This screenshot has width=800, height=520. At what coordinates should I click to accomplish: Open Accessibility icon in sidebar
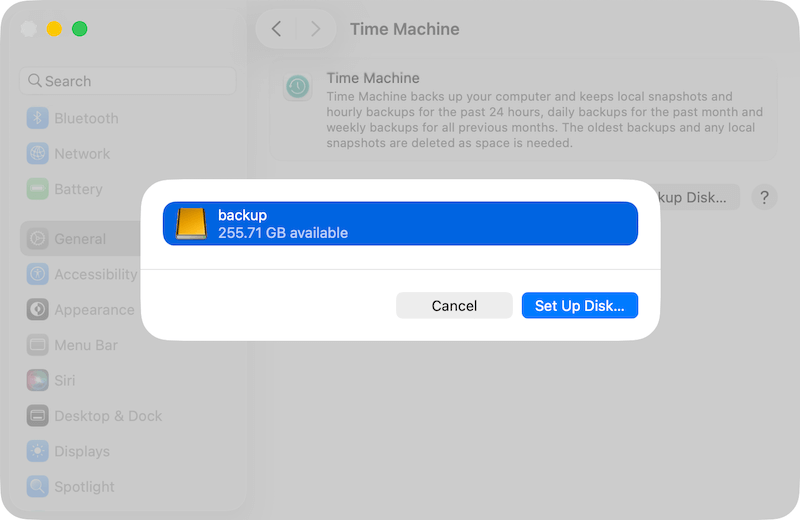pyautogui.click(x=37, y=274)
